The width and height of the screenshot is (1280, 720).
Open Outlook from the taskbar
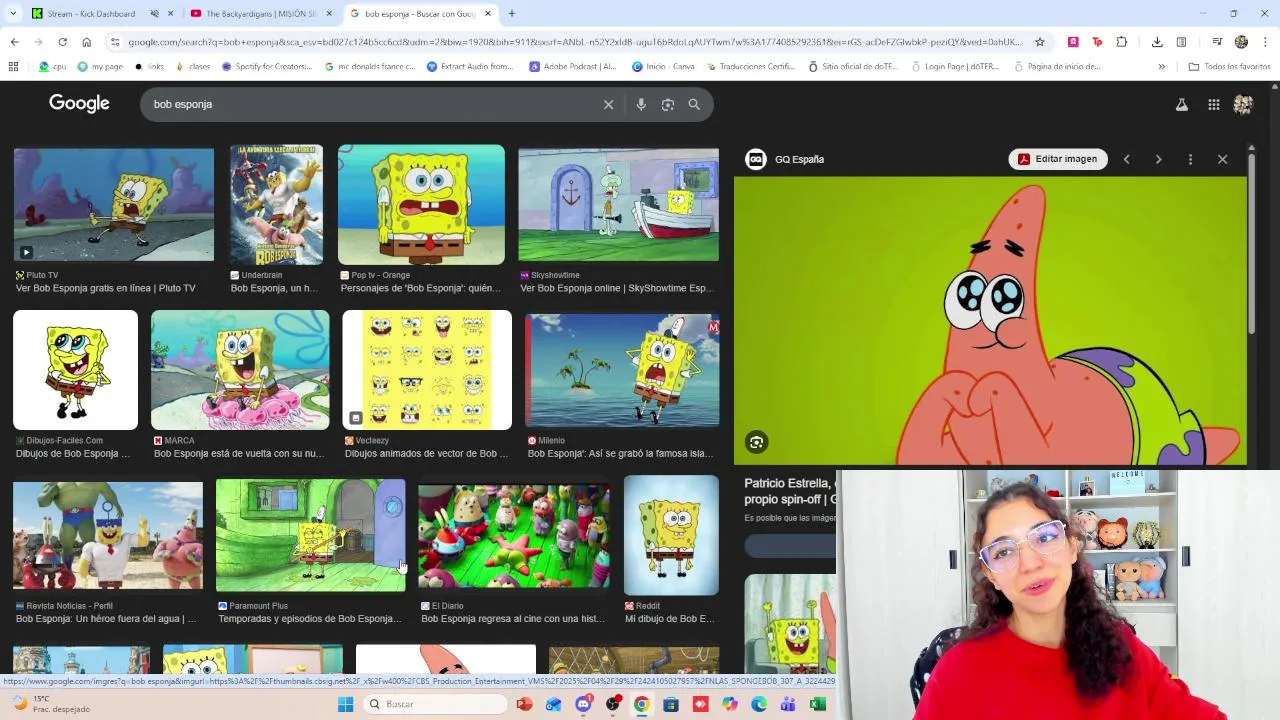[553, 704]
